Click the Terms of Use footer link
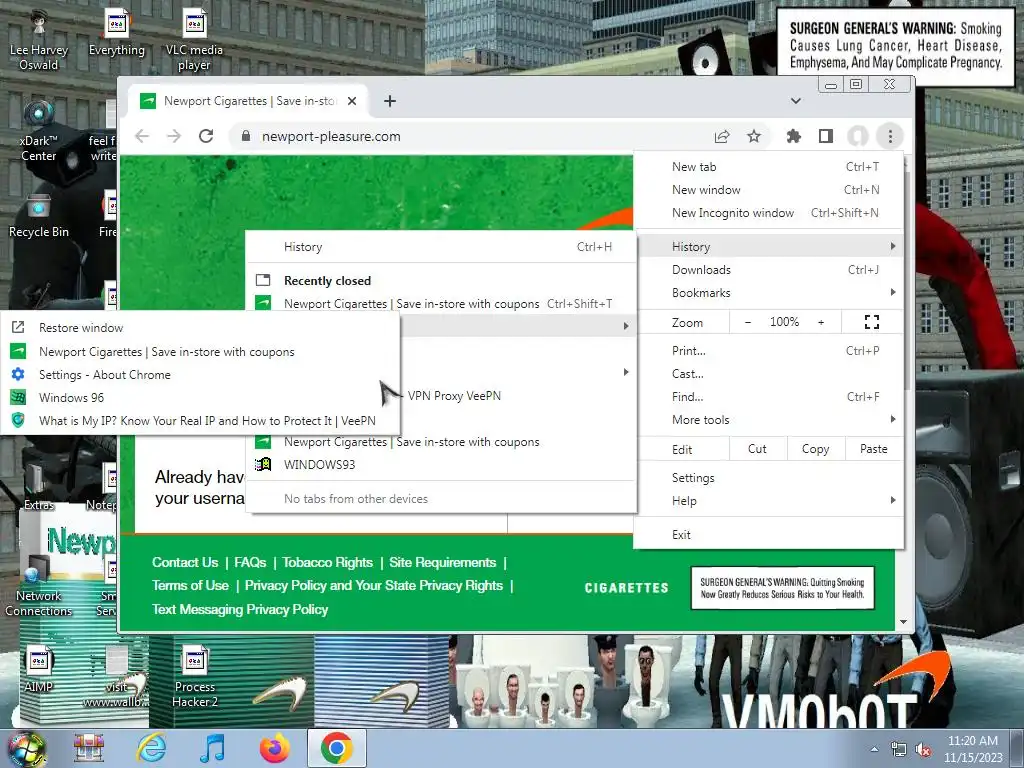Viewport: 1024px width, 768px height. (x=190, y=585)
